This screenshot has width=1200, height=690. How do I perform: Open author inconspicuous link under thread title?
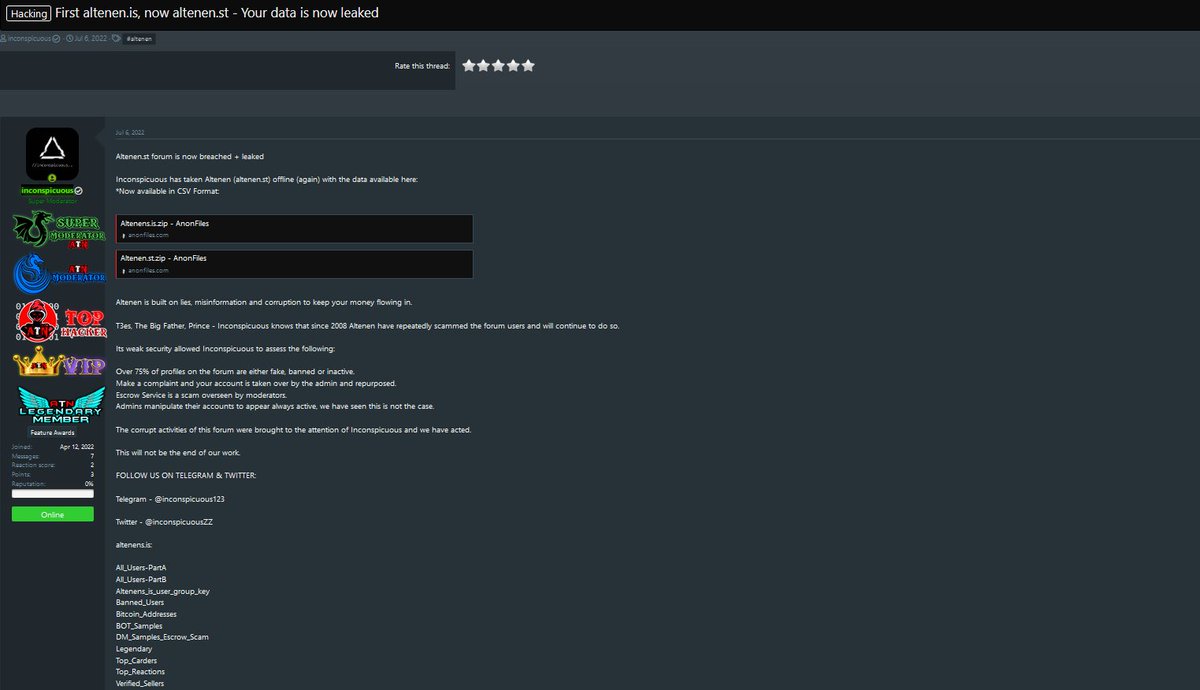click(29, 39)
